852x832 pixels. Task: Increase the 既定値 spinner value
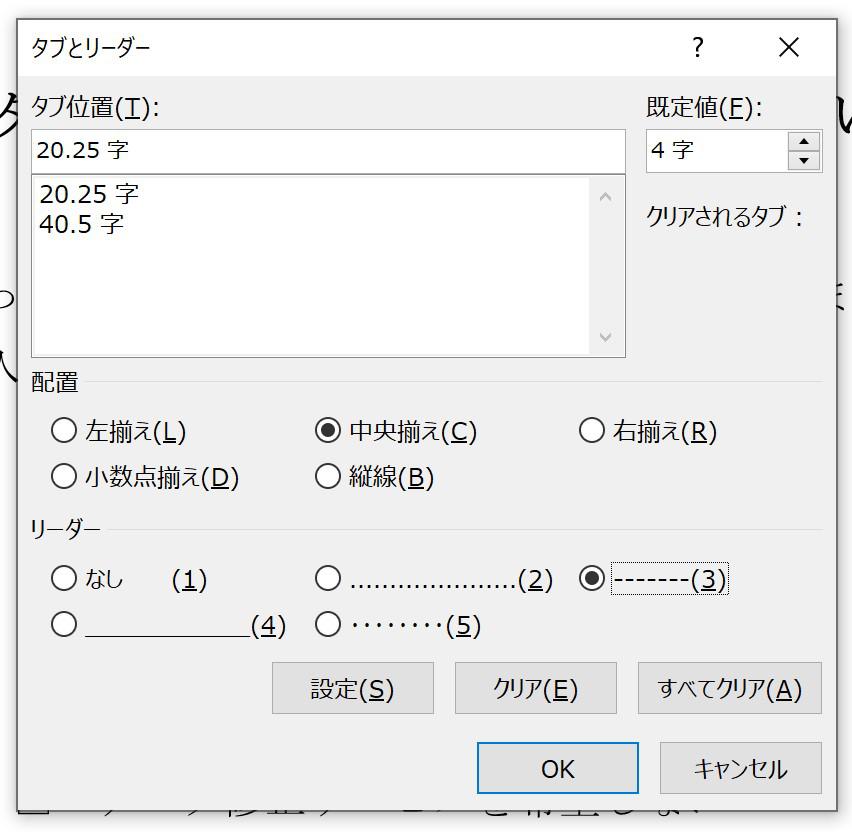(803, 141)
